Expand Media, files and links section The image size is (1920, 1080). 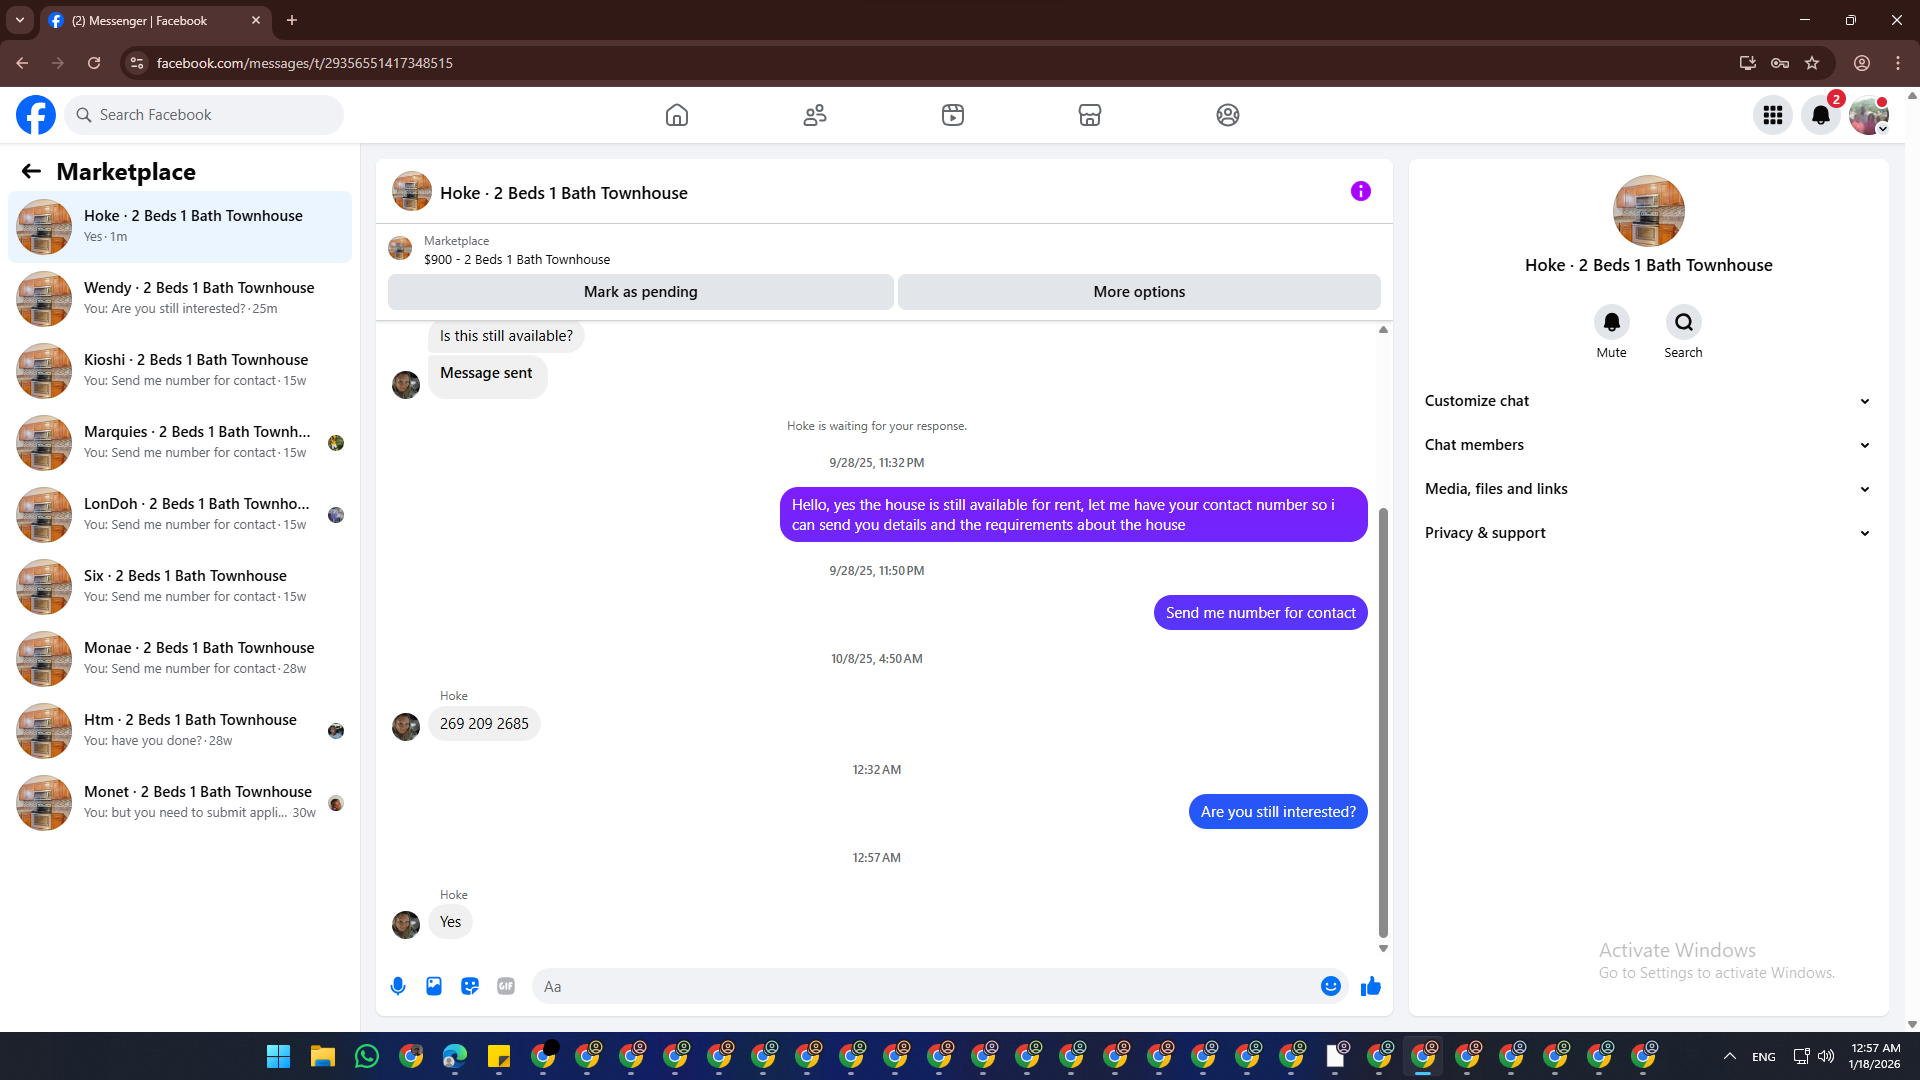(1647, 489)
